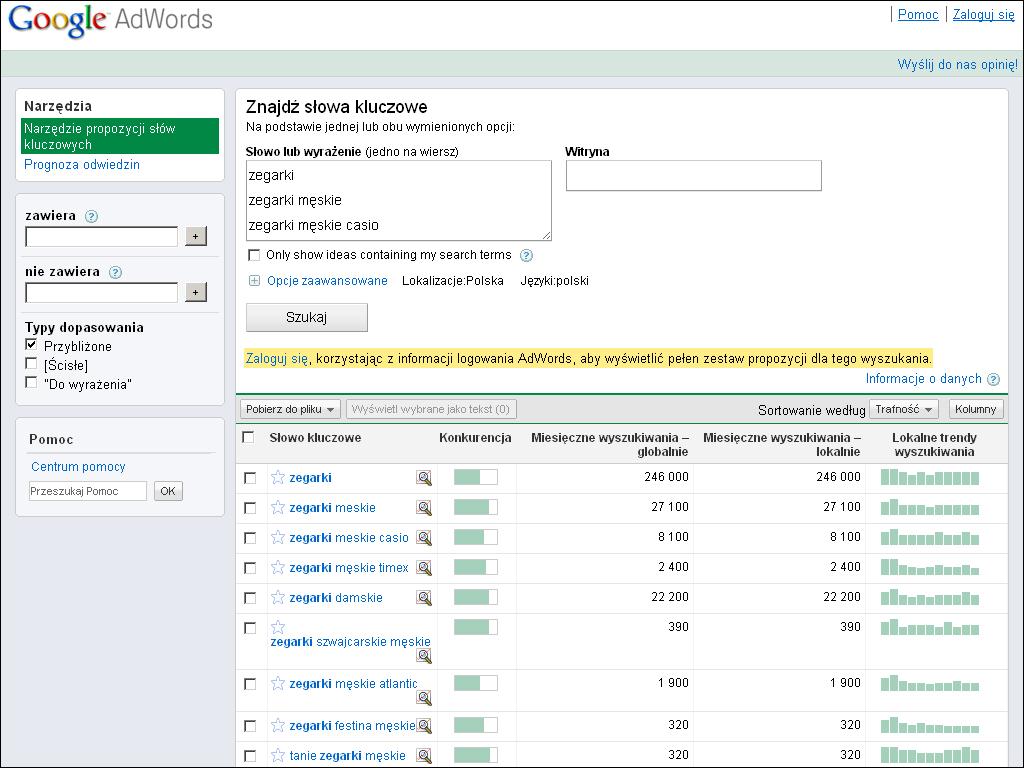The image size is (1024, 768).
Task: Click 'Zaloguj się' in yellow notice
Action: (277, 359)
